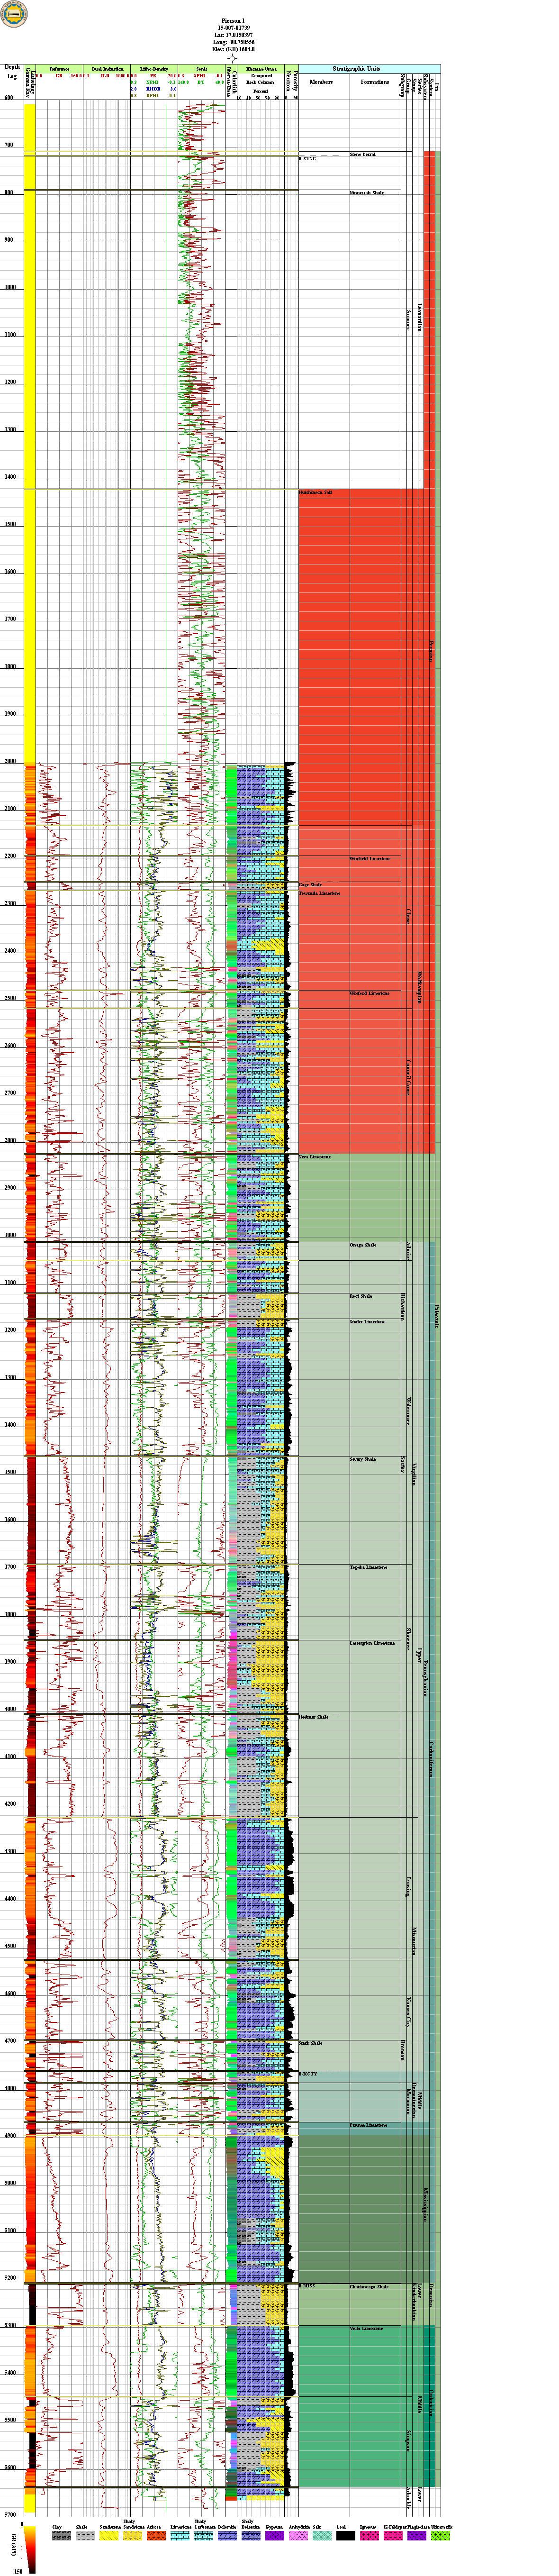This screenshot has height=2576, width=559.
Task: Click the Ninnescah Shale formation label
Action: pos(367,192)
